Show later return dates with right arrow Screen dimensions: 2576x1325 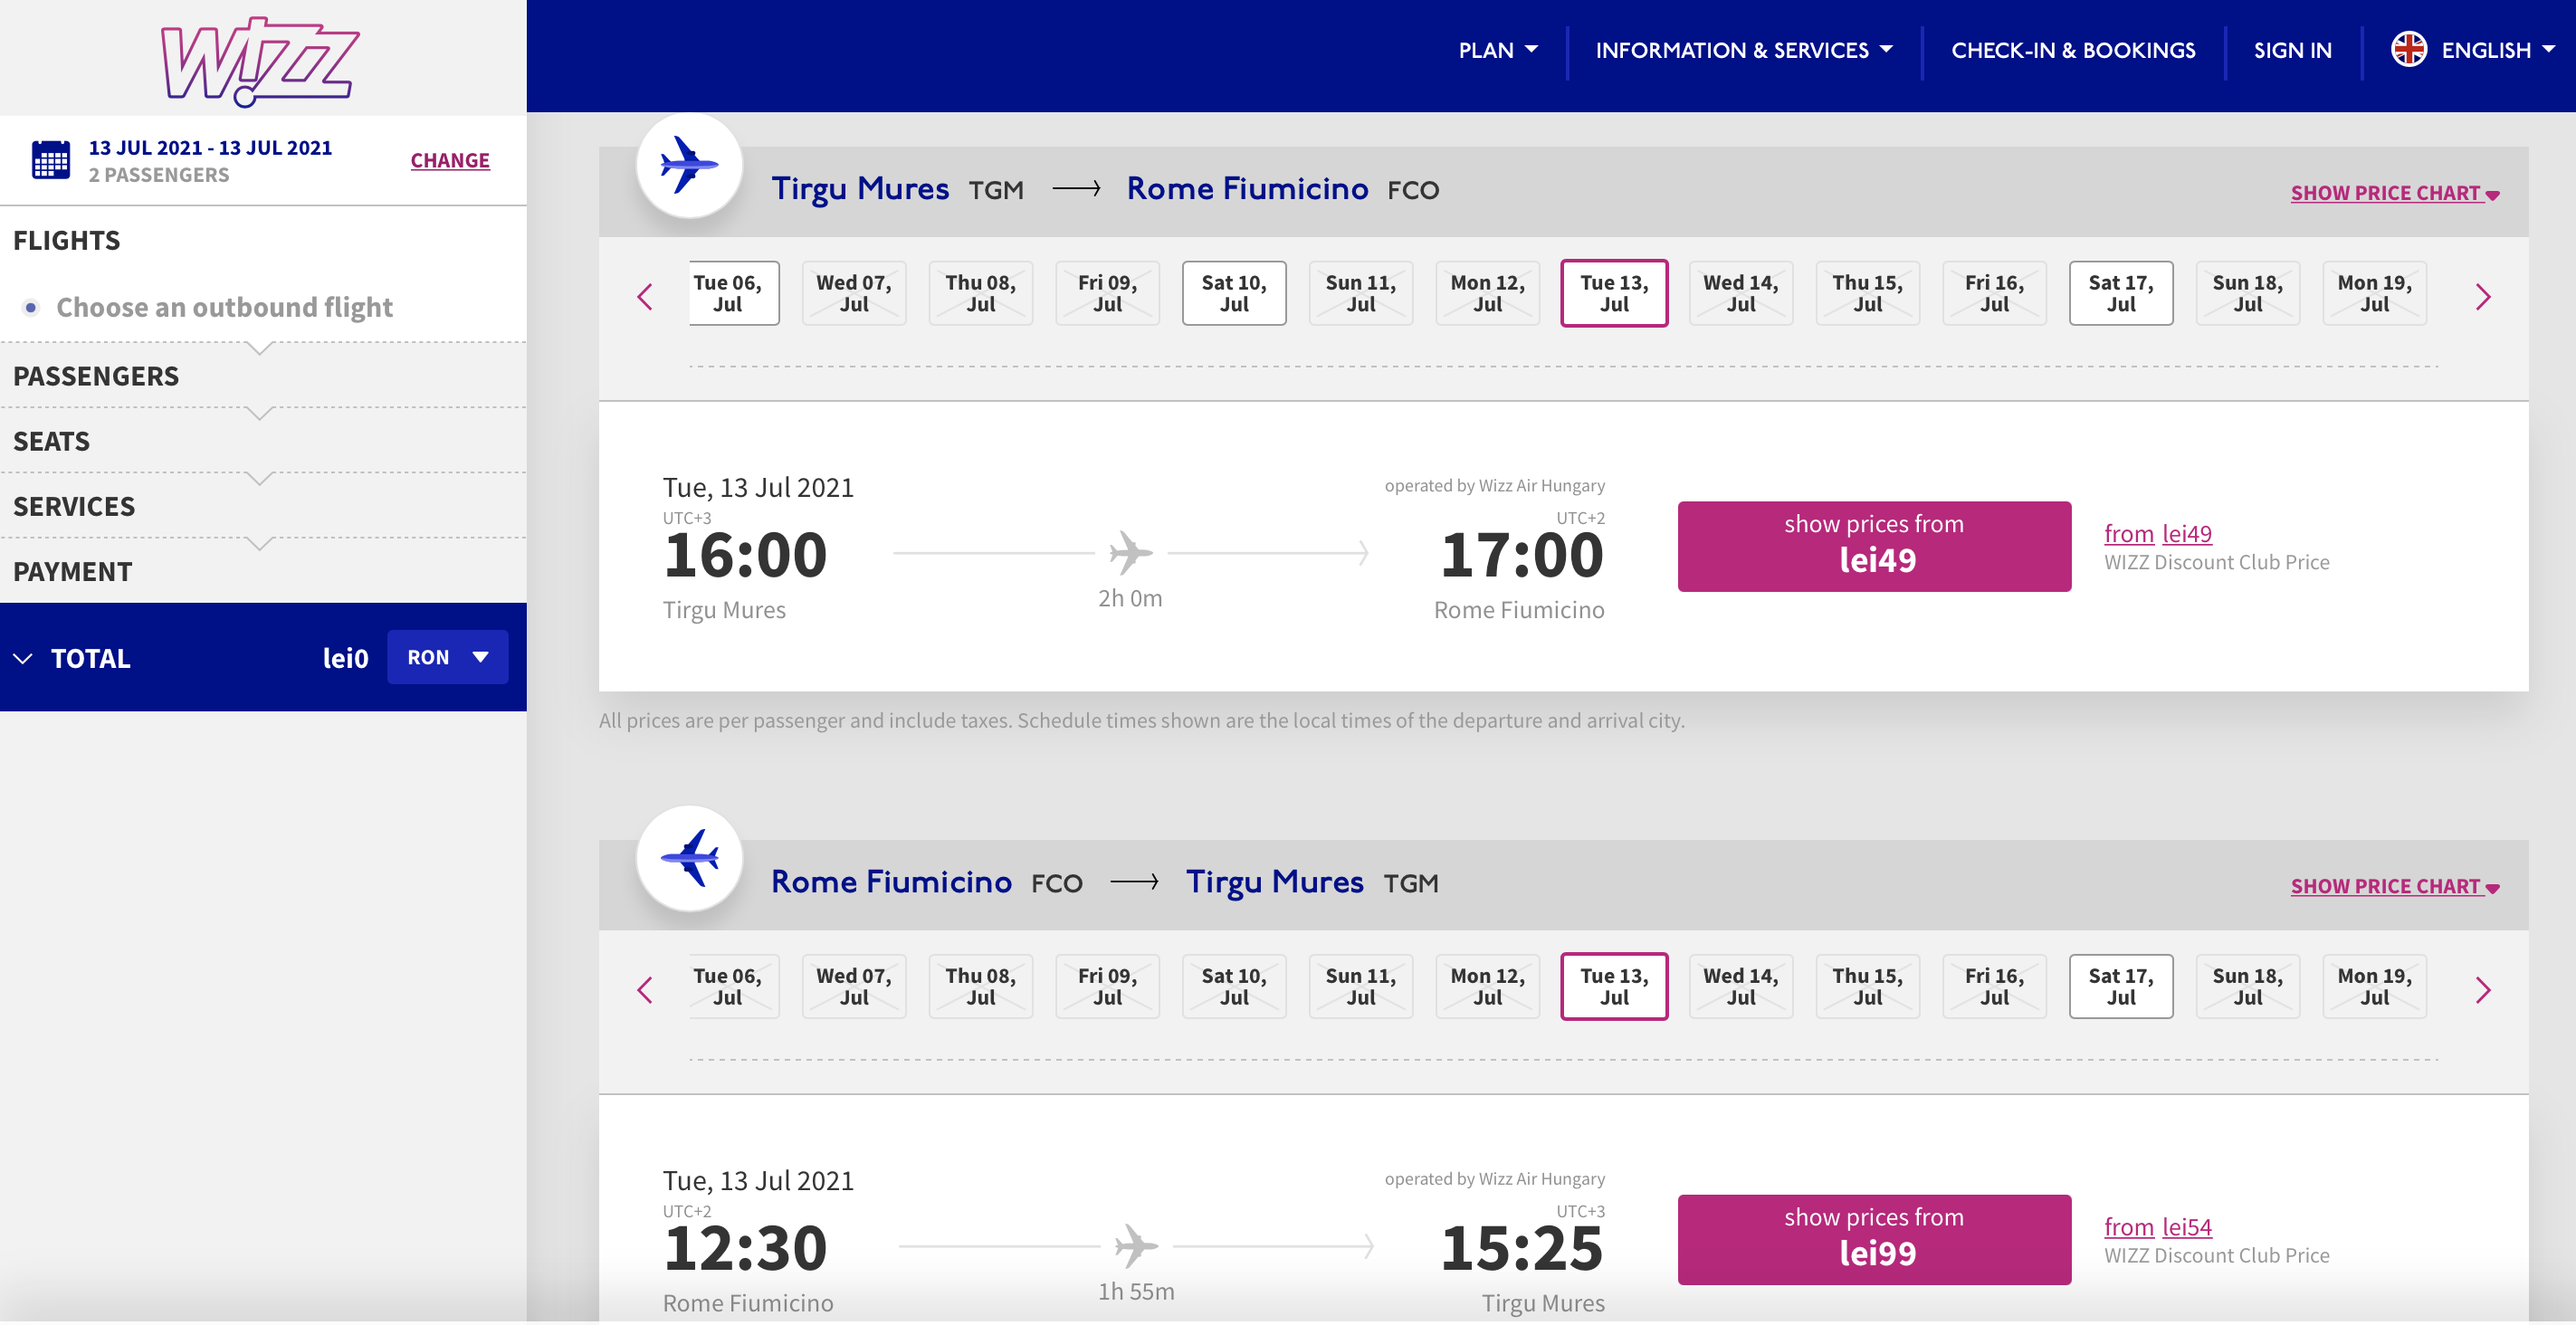[x=2482, y=990]
